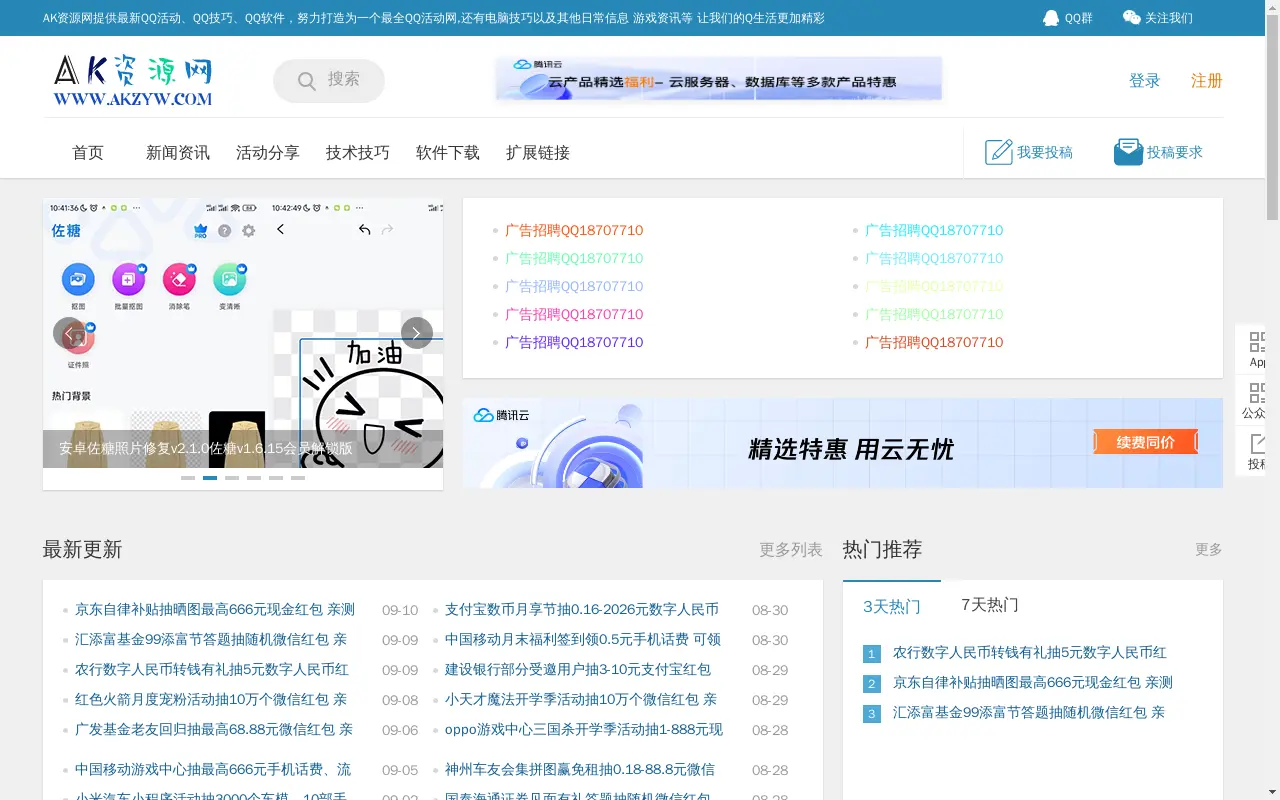Click the 投稿要求 envelope icon
This screenshot has width=1280, height=800.
pyautogui.click(x=1128, y=152)
